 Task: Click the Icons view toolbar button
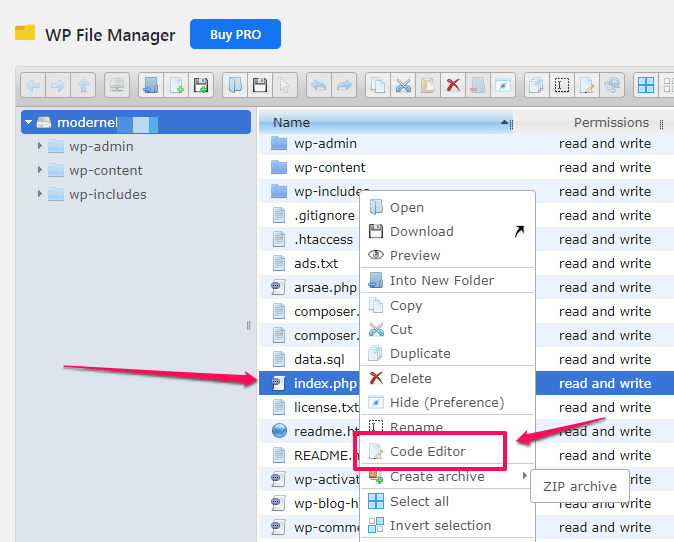[x=646, y=85]
